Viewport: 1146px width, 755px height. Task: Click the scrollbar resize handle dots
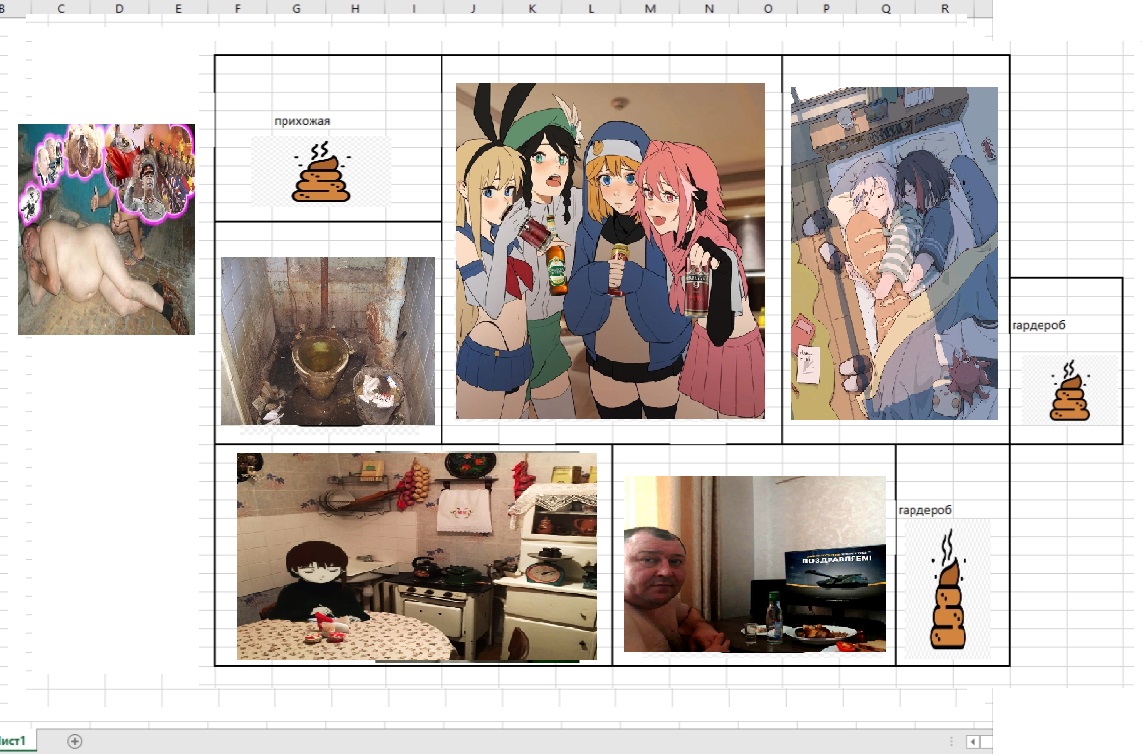950,742
